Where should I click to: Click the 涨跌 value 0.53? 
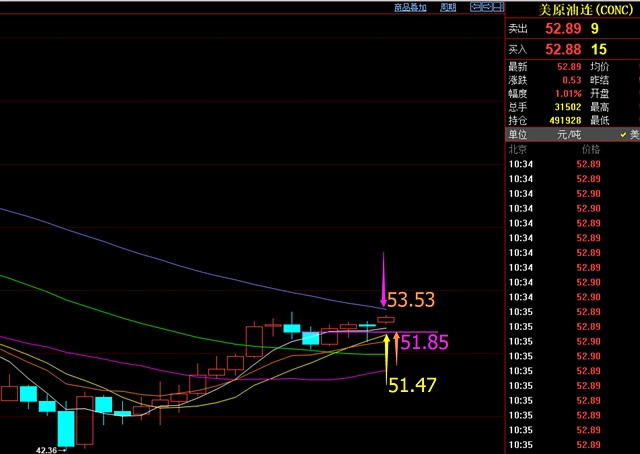tap(571, 80)
